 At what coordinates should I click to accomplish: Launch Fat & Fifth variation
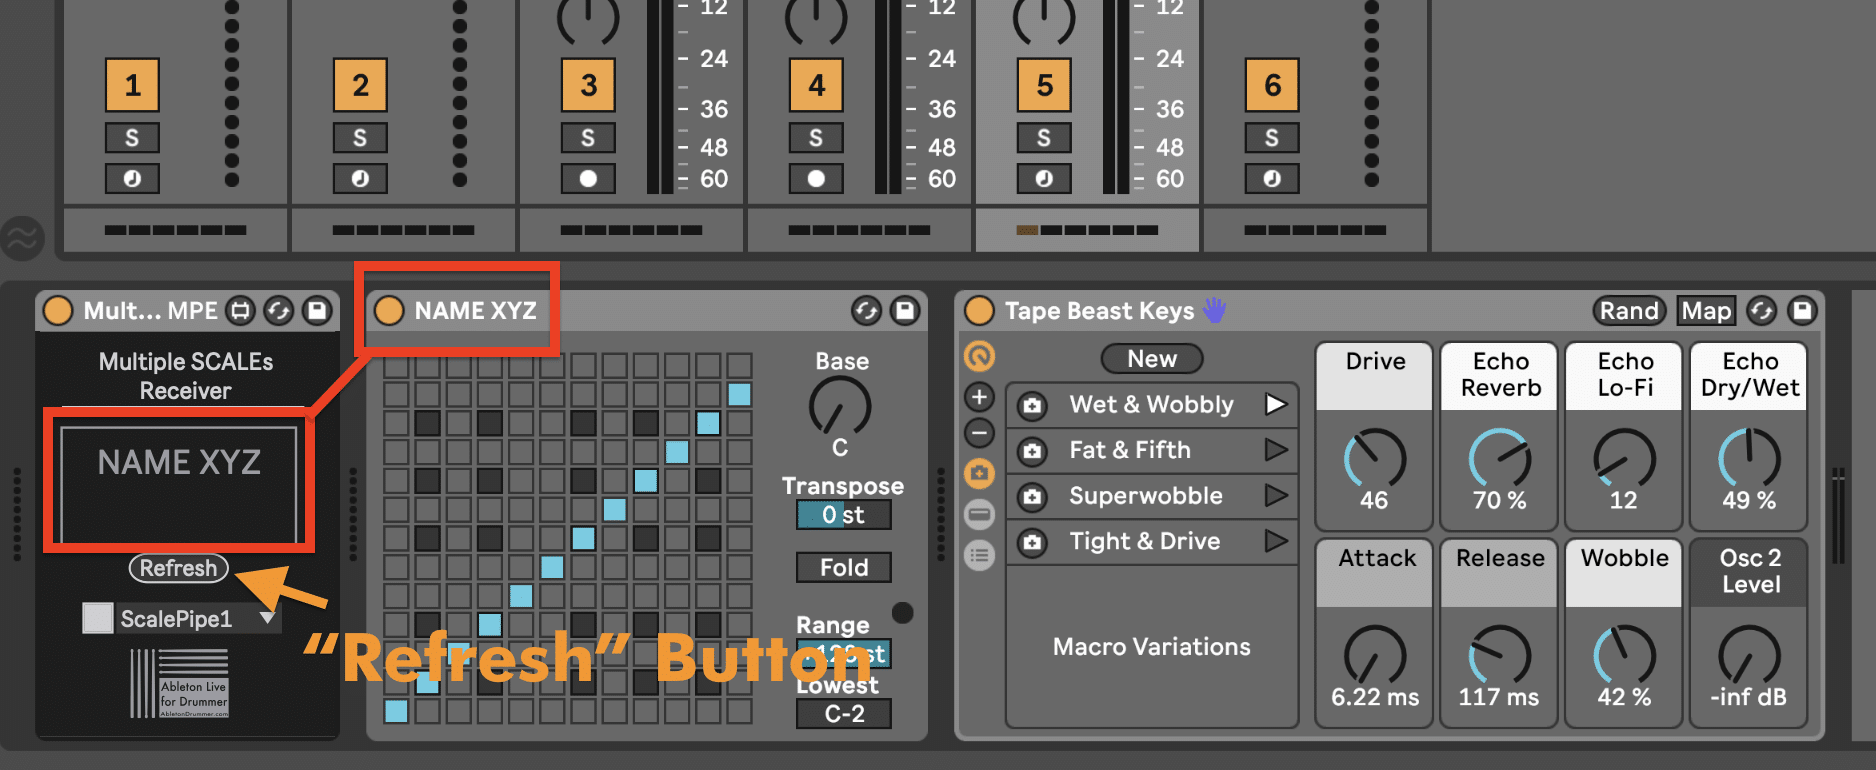tap(1276, 449)
